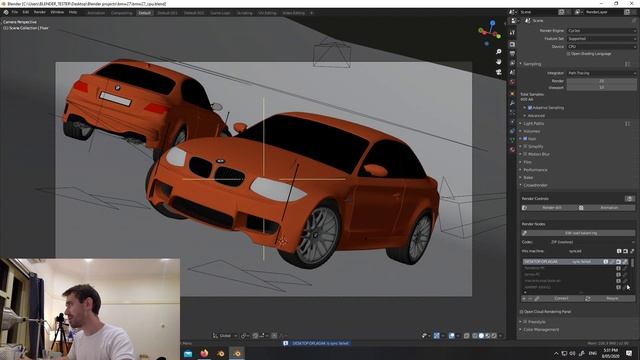Enable Open Shading Language checkbox

coord(568,54)
